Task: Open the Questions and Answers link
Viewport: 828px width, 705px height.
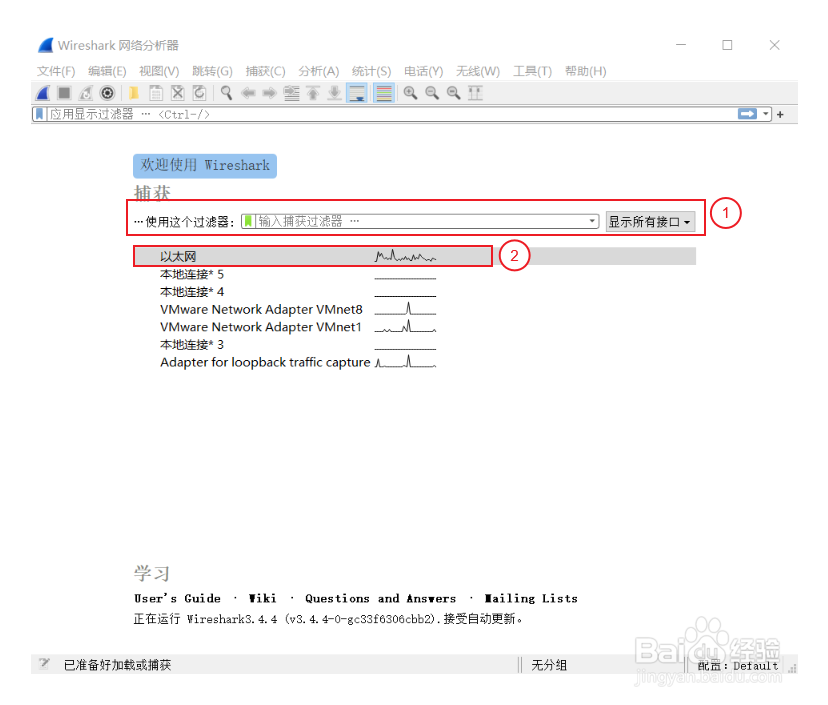Action: click(x=380, y=598)
